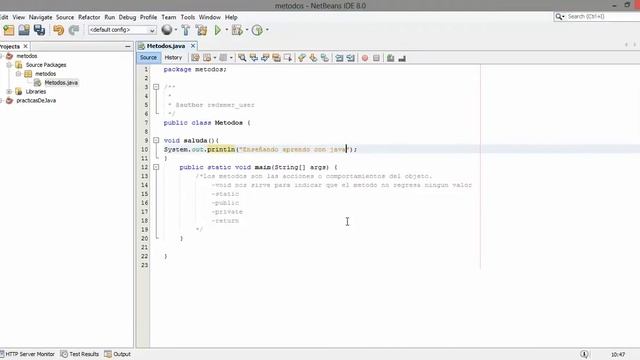Click the globe browser icon in toolbar
Viewport: 640px width, 360px height.
pos(167,30)
